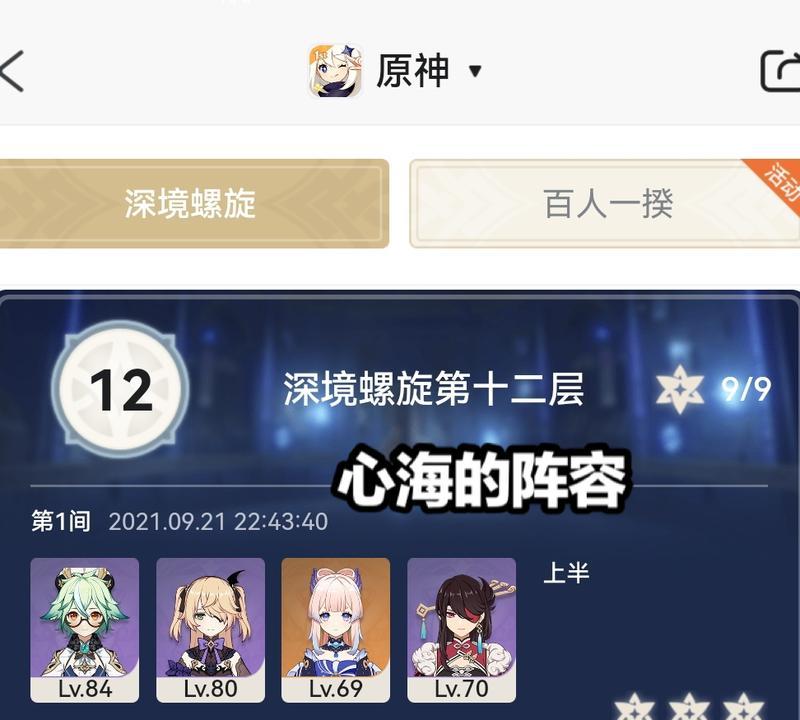Expand the 原神 game selector dropdown arrow

(475, 71)
